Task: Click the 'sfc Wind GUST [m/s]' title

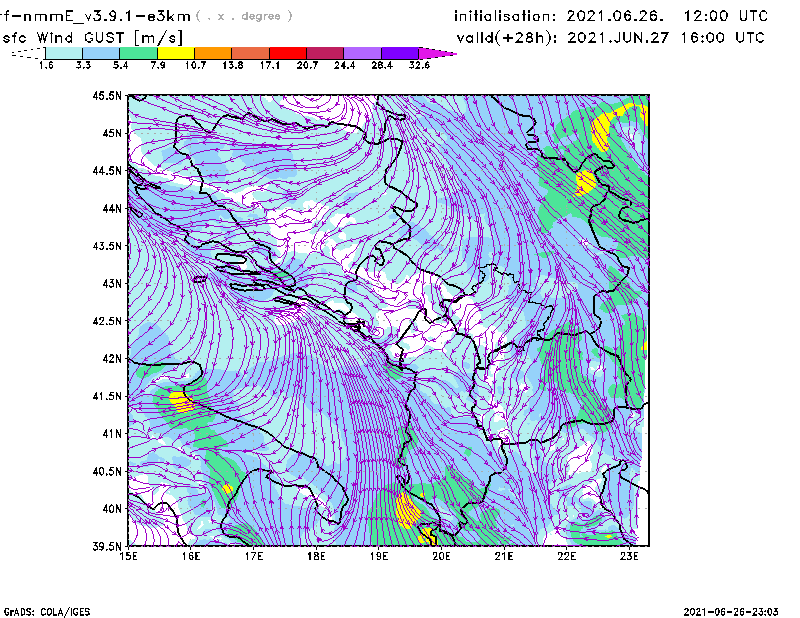Action: coord(92,38)
